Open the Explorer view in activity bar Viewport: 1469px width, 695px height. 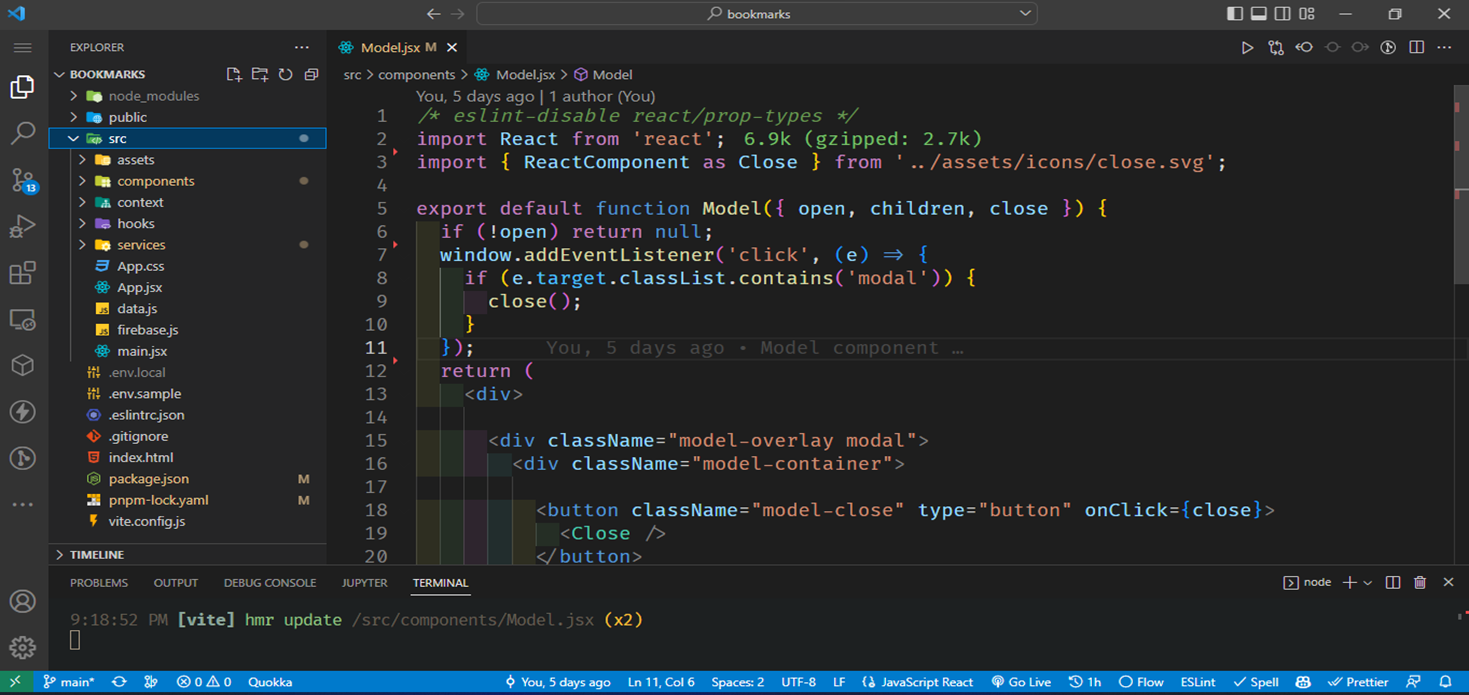(x=22, y=87)
